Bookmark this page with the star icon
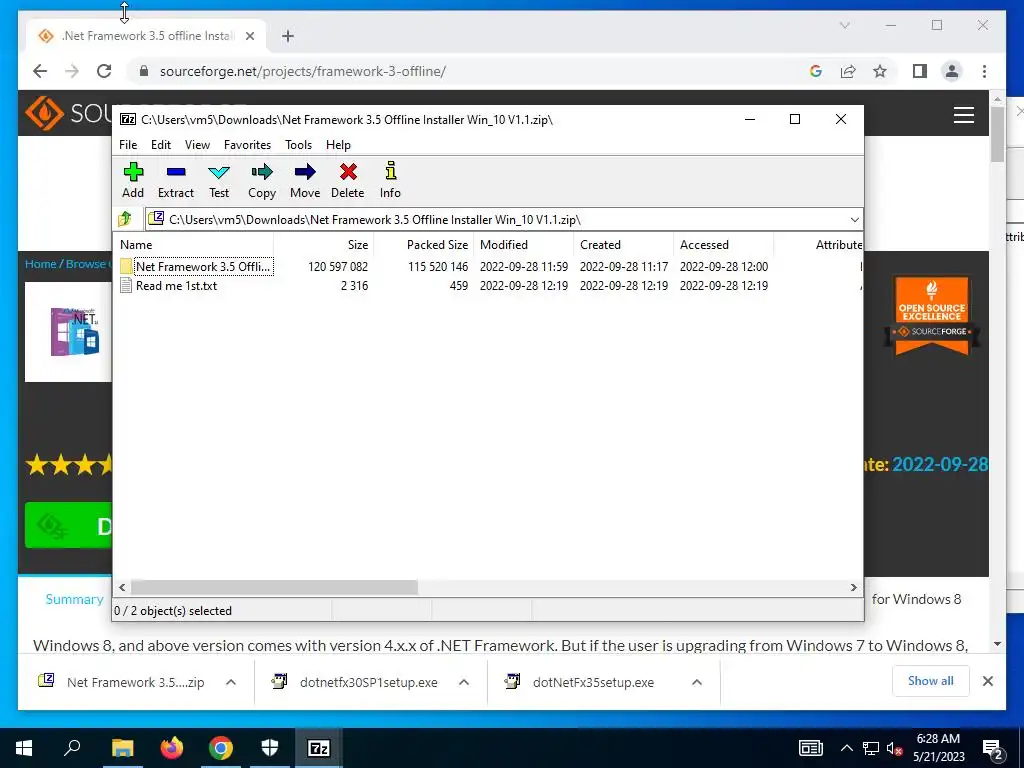The image size is (1024, 768). pyautogui.click(x=880, y=71)
